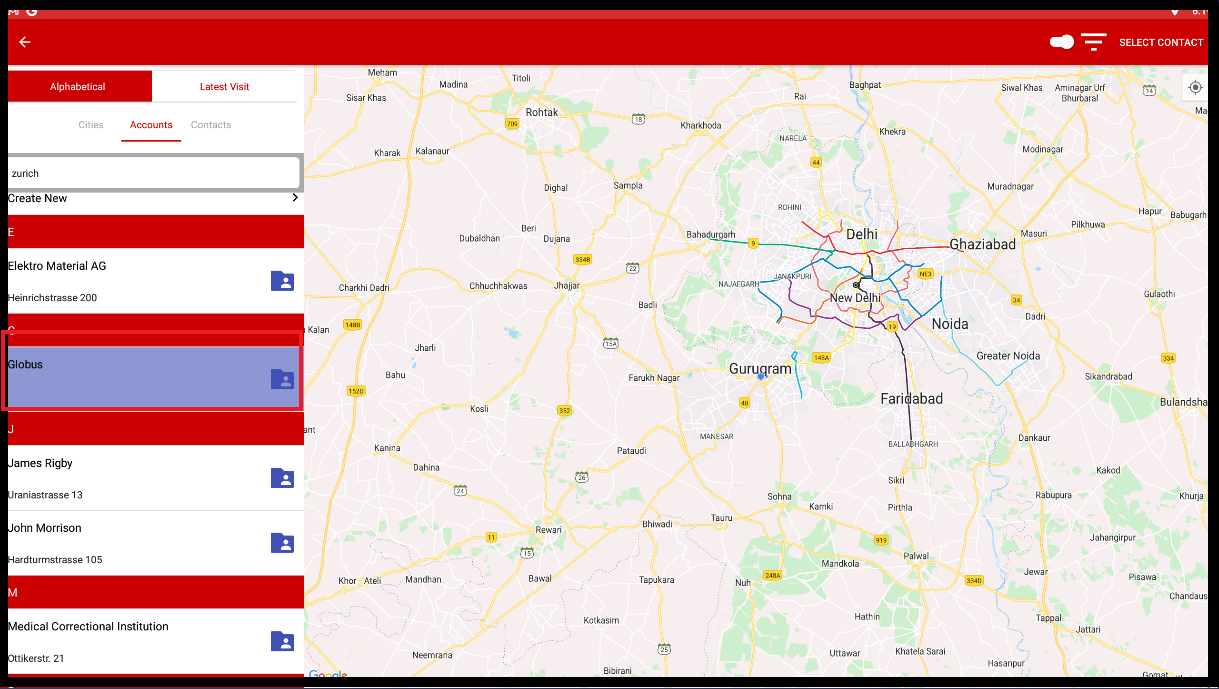Open John Morrison contact folder icon
Image resolution: width=1219 pixels, height=689 pixels.
click(x=283, y=543)
